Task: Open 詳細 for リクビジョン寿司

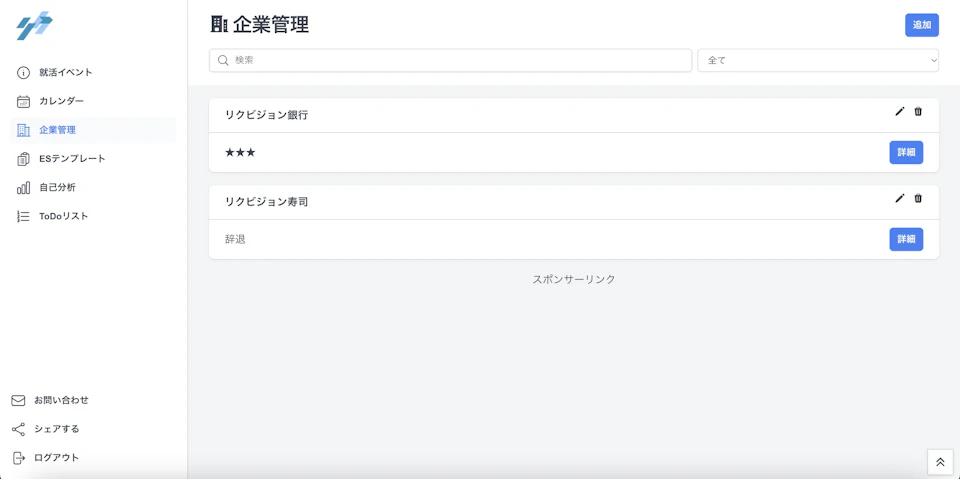Action: point(906,240)
